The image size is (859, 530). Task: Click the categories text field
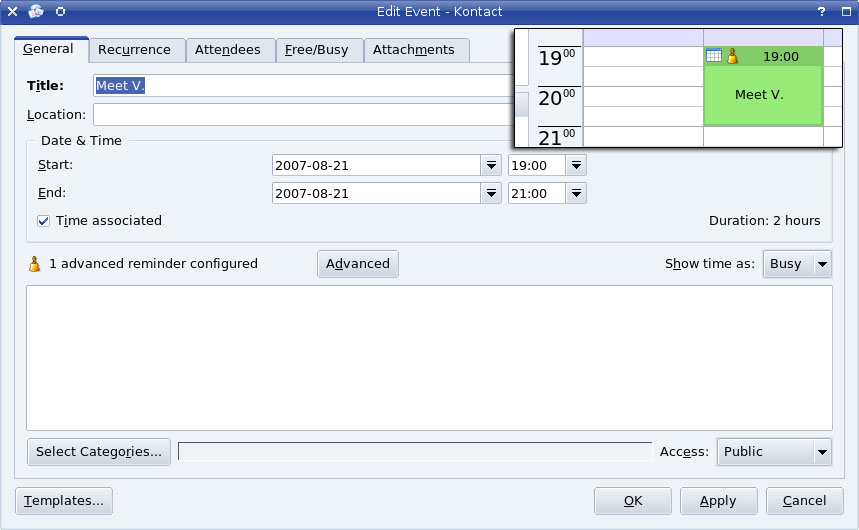(x=415, y=452)
